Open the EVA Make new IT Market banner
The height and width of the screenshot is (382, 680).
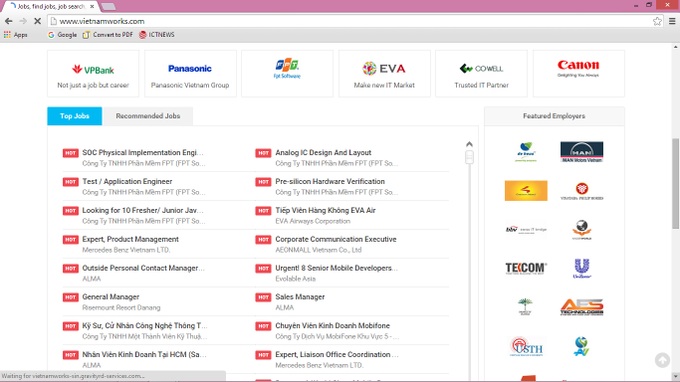(384, 74)
